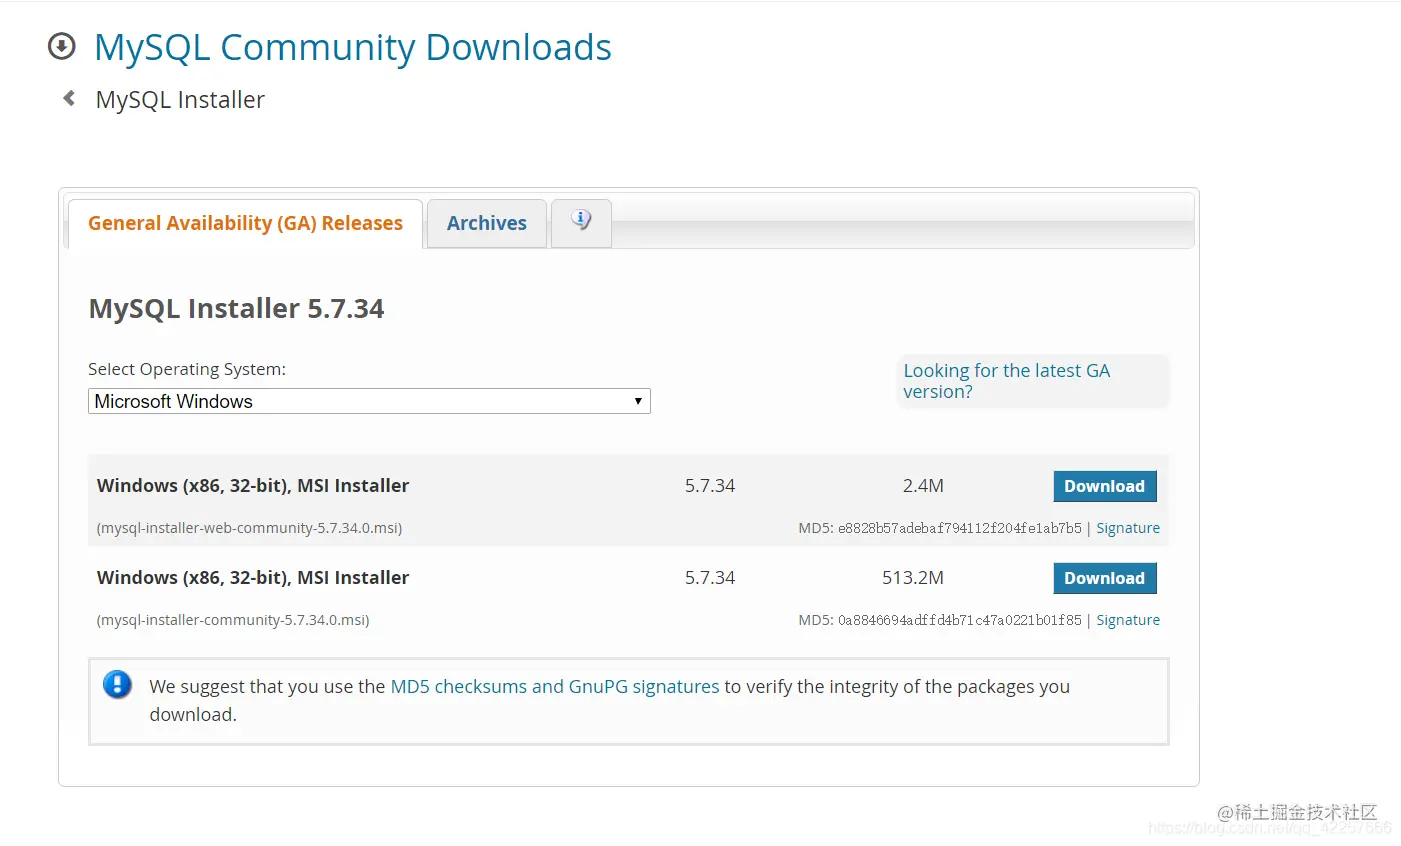Screen dimensions: 1401x846
Task: Click the MySQL Installer breadcrumb text
Action: tap(180, 100)
